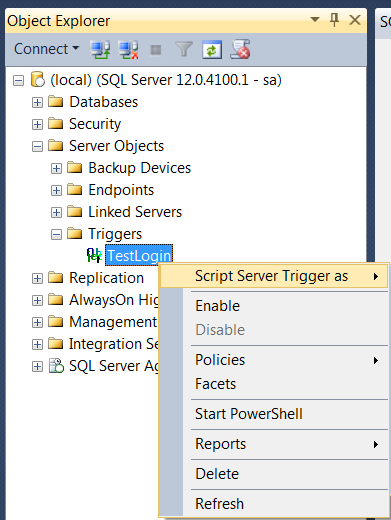The width and height of the screenshot is (391, 520).
Task: Click the (local) server database icon
Action: (38, 80)
